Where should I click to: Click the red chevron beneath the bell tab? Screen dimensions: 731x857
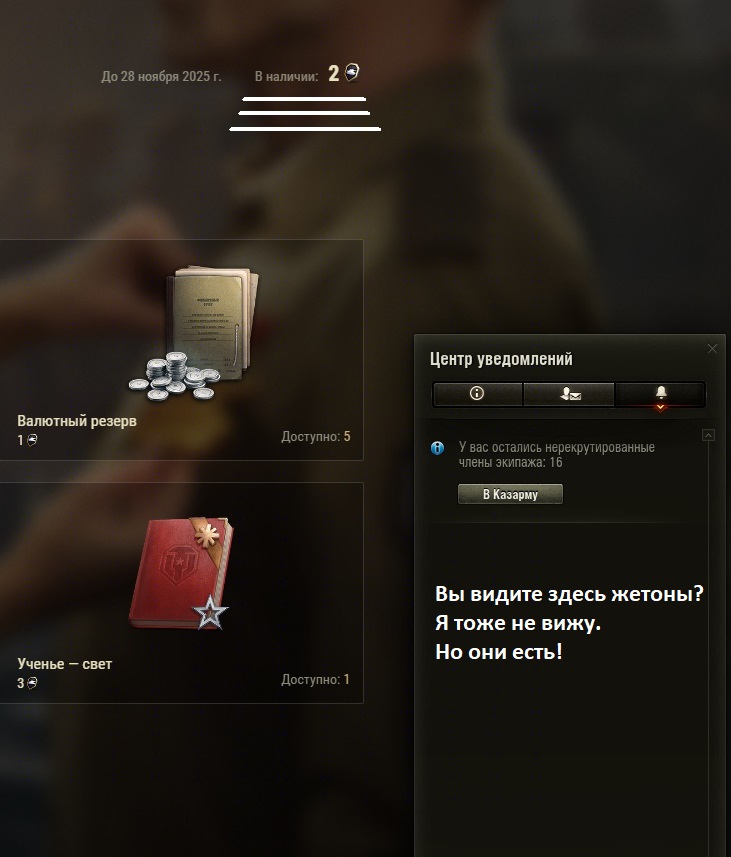660,408
